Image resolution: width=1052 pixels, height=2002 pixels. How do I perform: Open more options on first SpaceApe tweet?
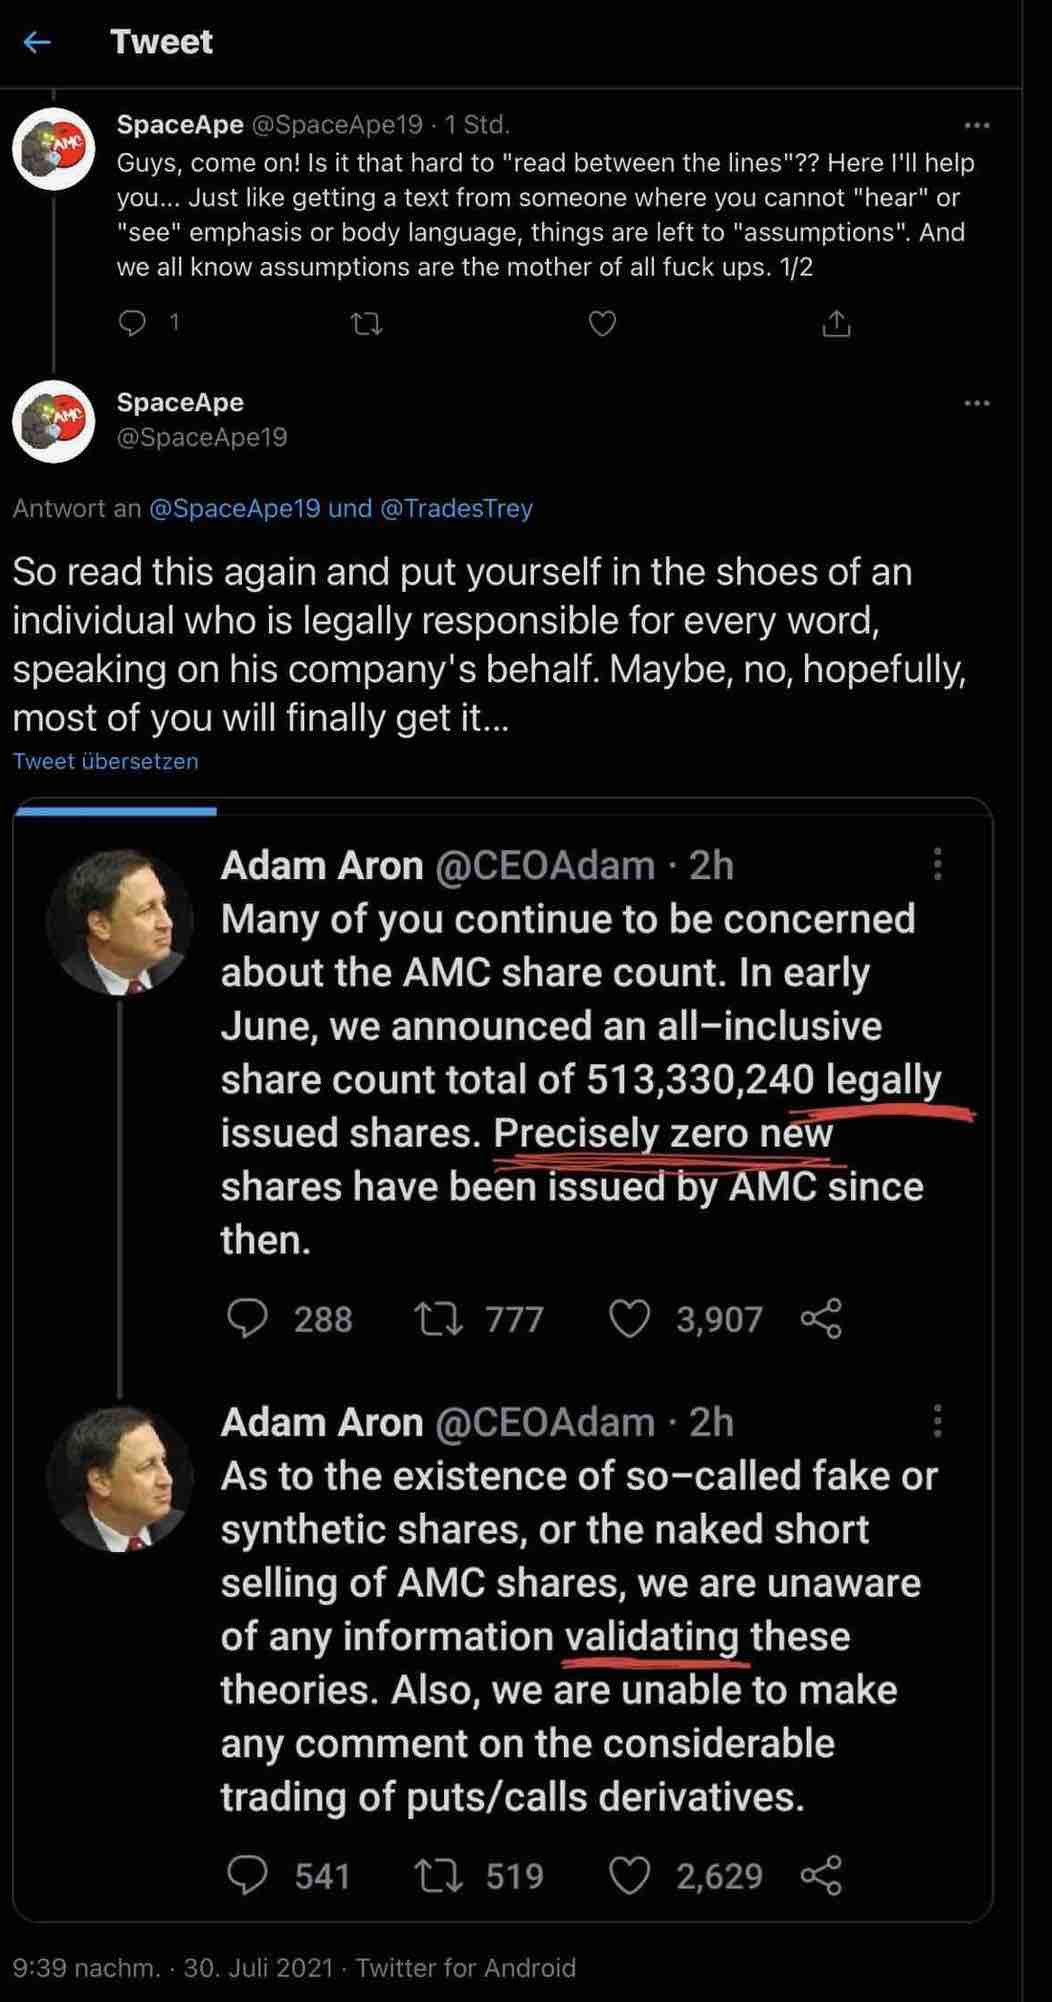point(976,126)
